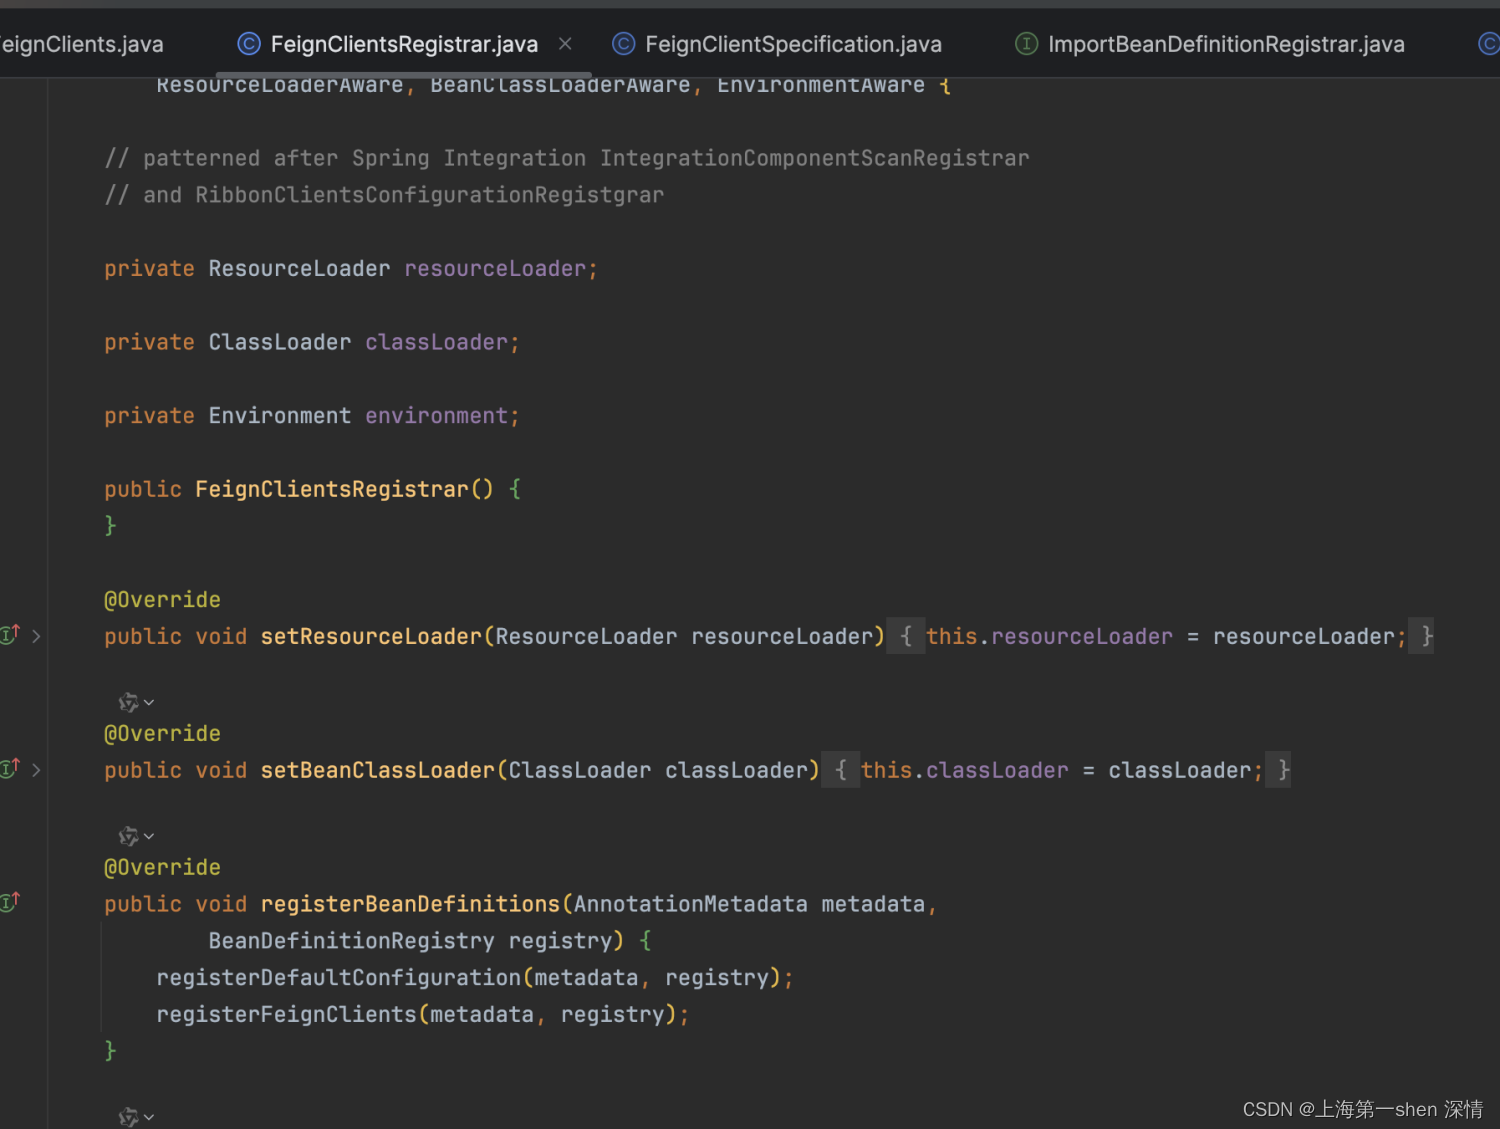Click class icon on FeignClientSpecification.java tab
The height and width of the screenshot is (1129, 1500).
tap(624, 44)
